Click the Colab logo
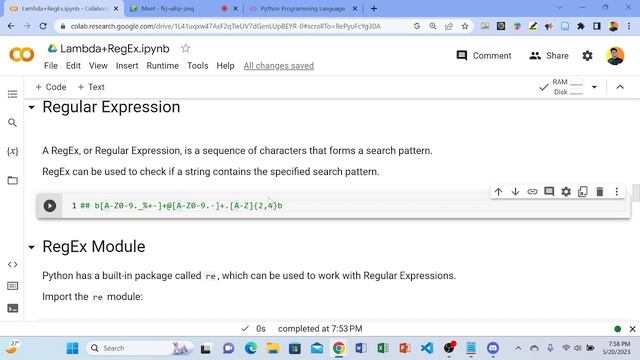Viewport: 640px width, 360px height. (x=22, y=54)
